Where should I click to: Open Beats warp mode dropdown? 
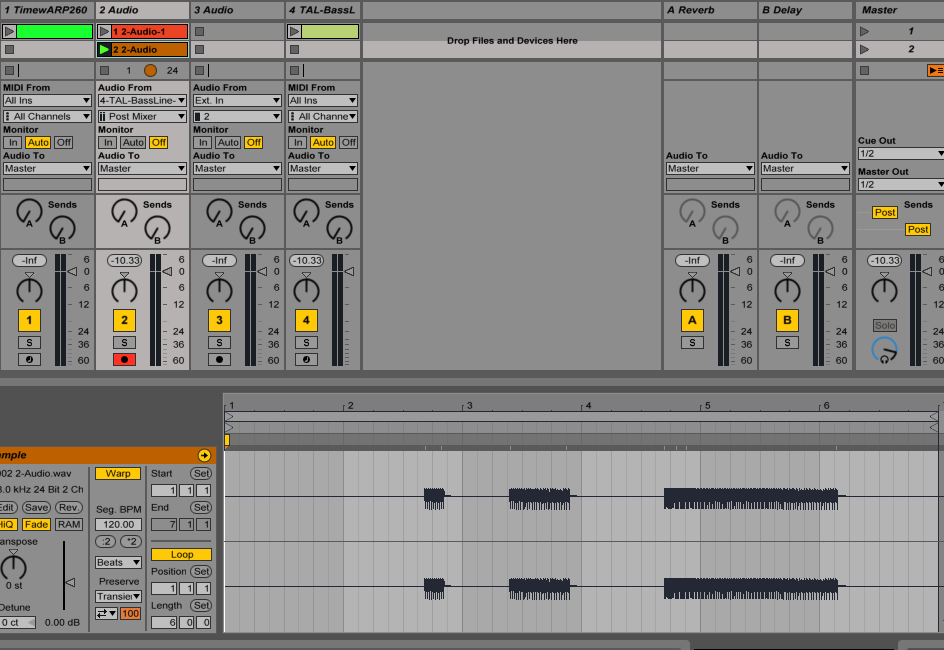click(x=118, y=562)
